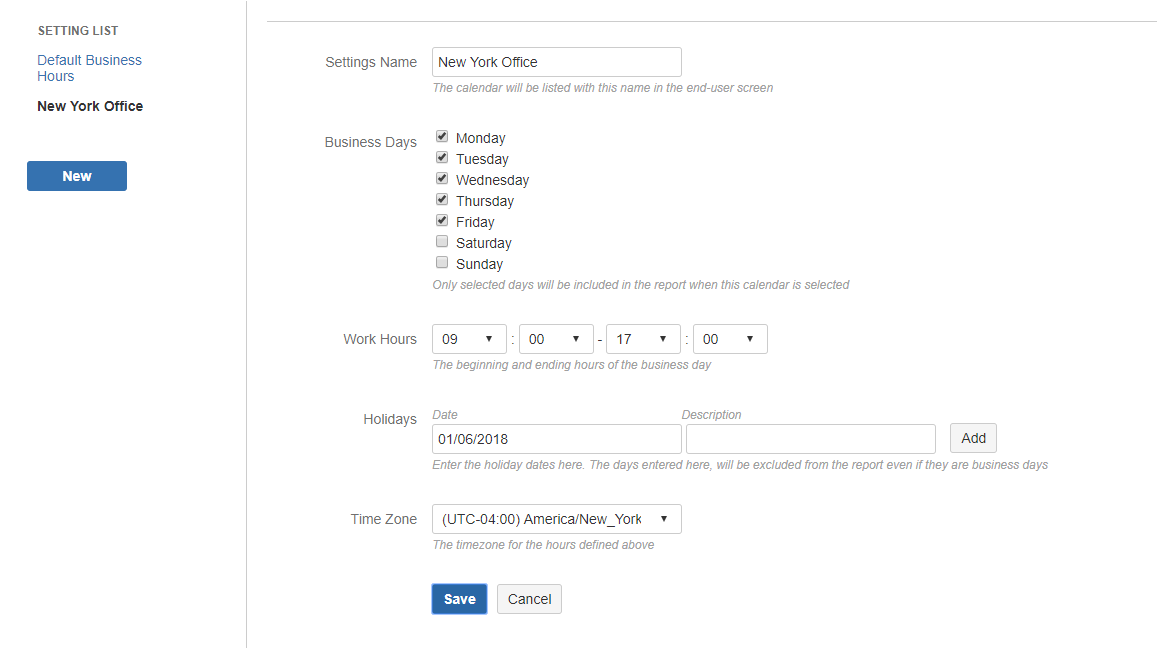The width and height of the screenshot is (1157, 648).
Task: Open the Time Zone dropdown
Action: point(556,519)
